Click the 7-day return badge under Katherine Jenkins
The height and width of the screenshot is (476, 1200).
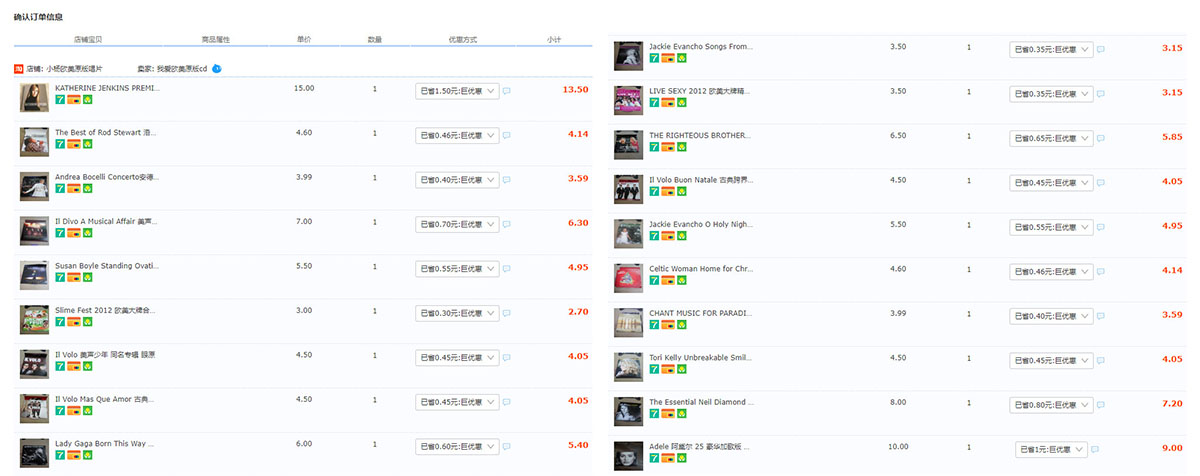point(60,101)
